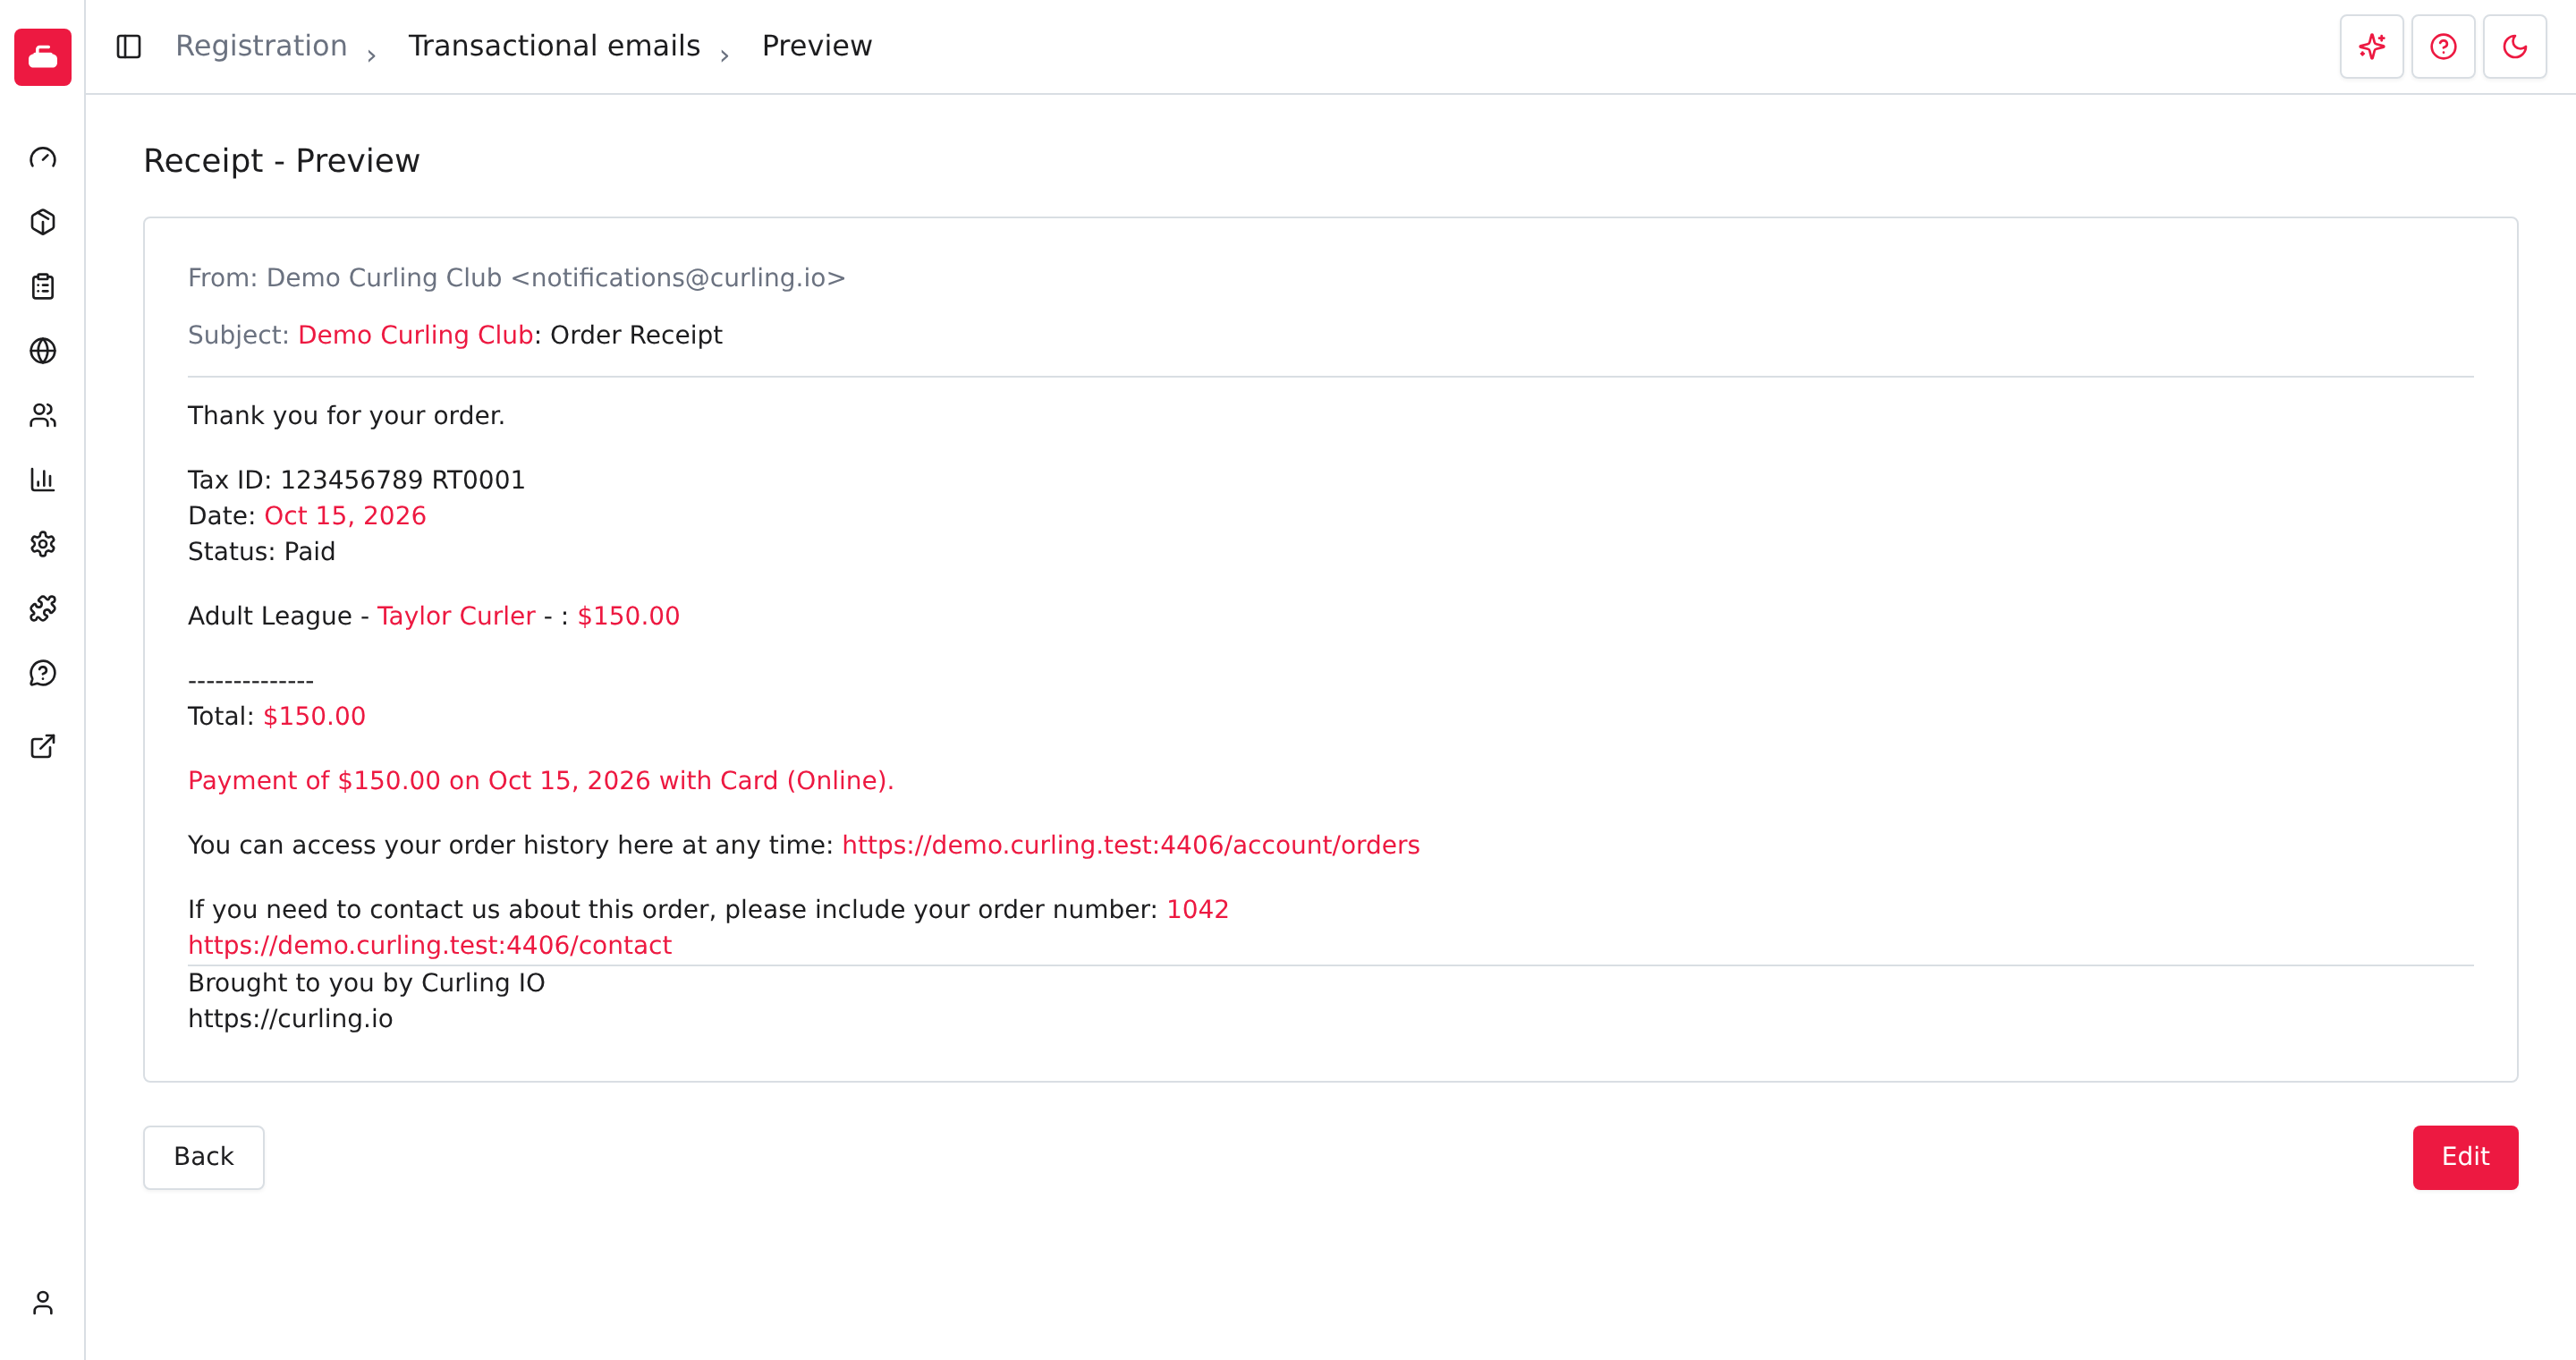Click the Back button
2576x1360 pixels.
[x=204, y=1157]
